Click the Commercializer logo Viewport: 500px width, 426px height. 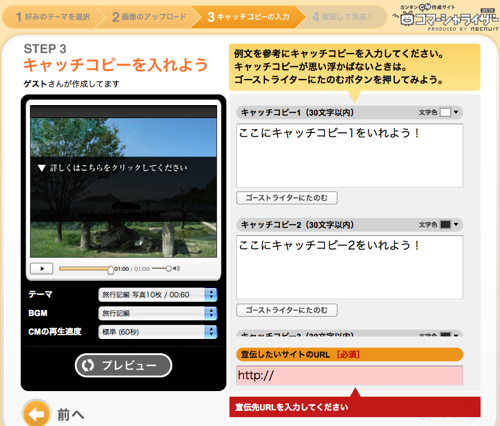coord(445,17)
